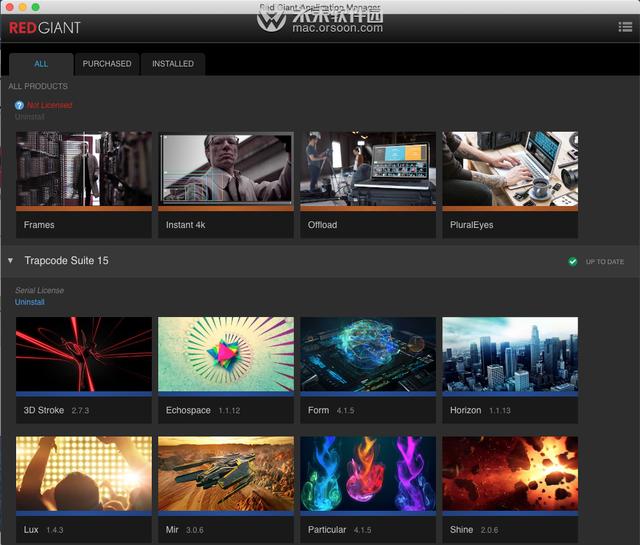Select the Form product thumbnail

(x=368, y=354)
